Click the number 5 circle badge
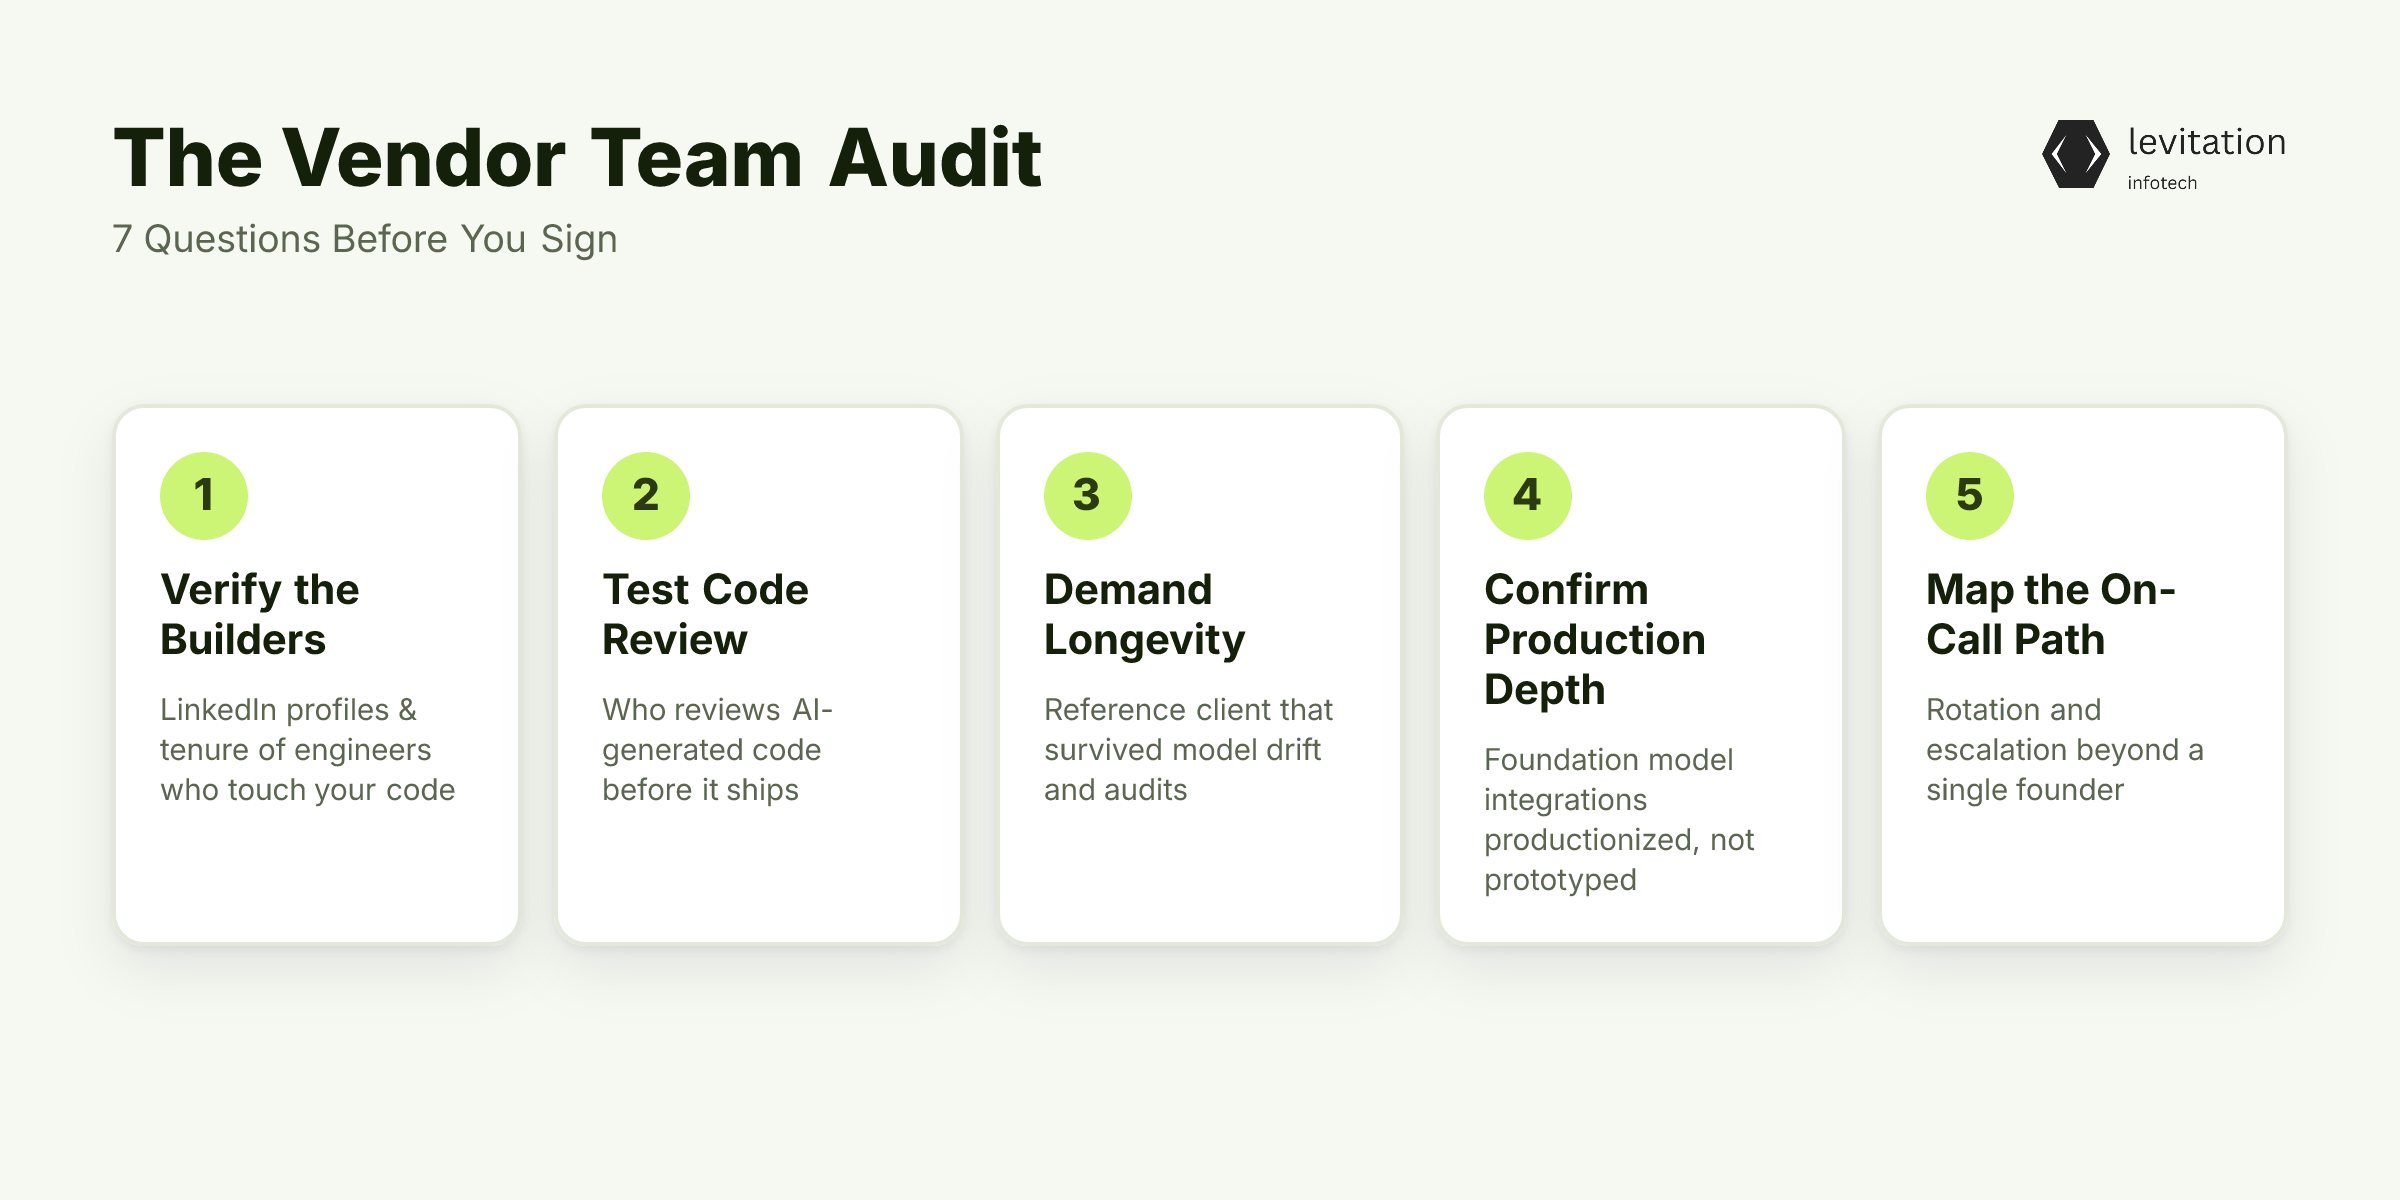This screenshot has width=2400, height=1200. tap(1970, 496)
